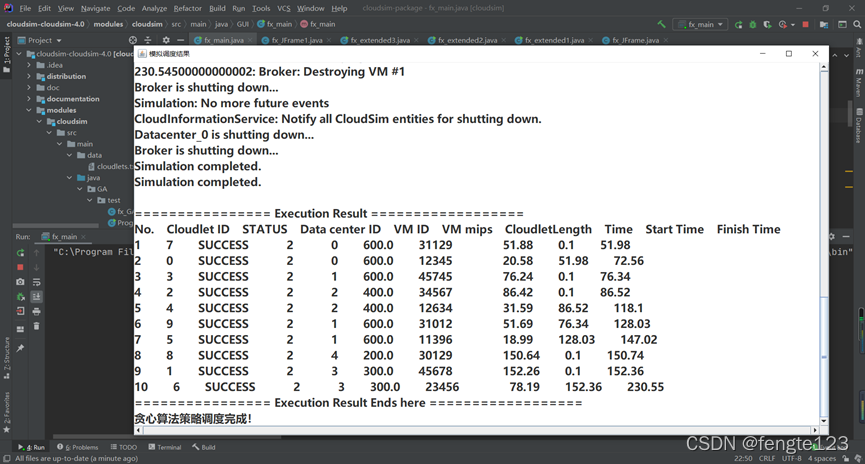Viewport: 865px width, 464px height.
Task: Open the fx_main run configuration dropdown
Action: click(x=701, y=24)
